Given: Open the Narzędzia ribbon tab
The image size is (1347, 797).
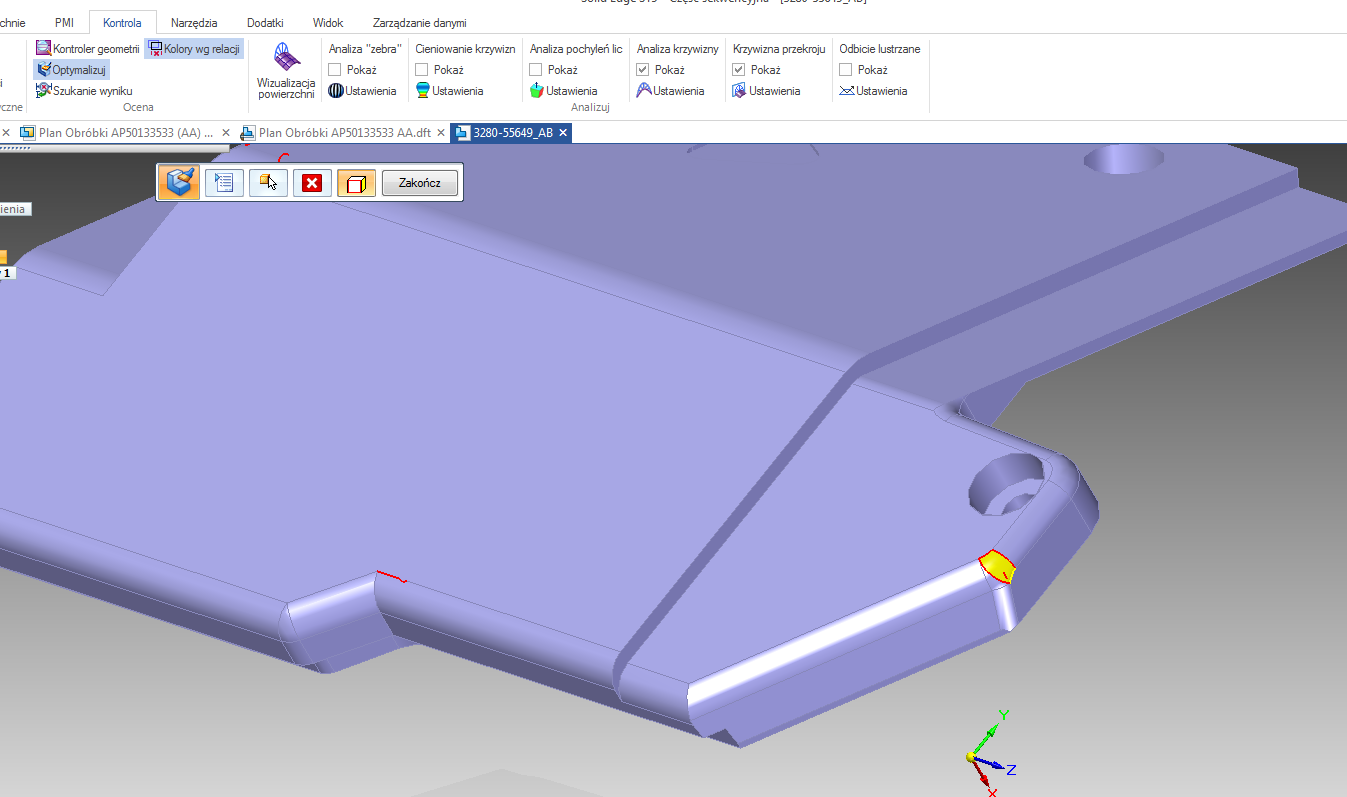Looking at the screenshot, I should [x=194, y=22].
